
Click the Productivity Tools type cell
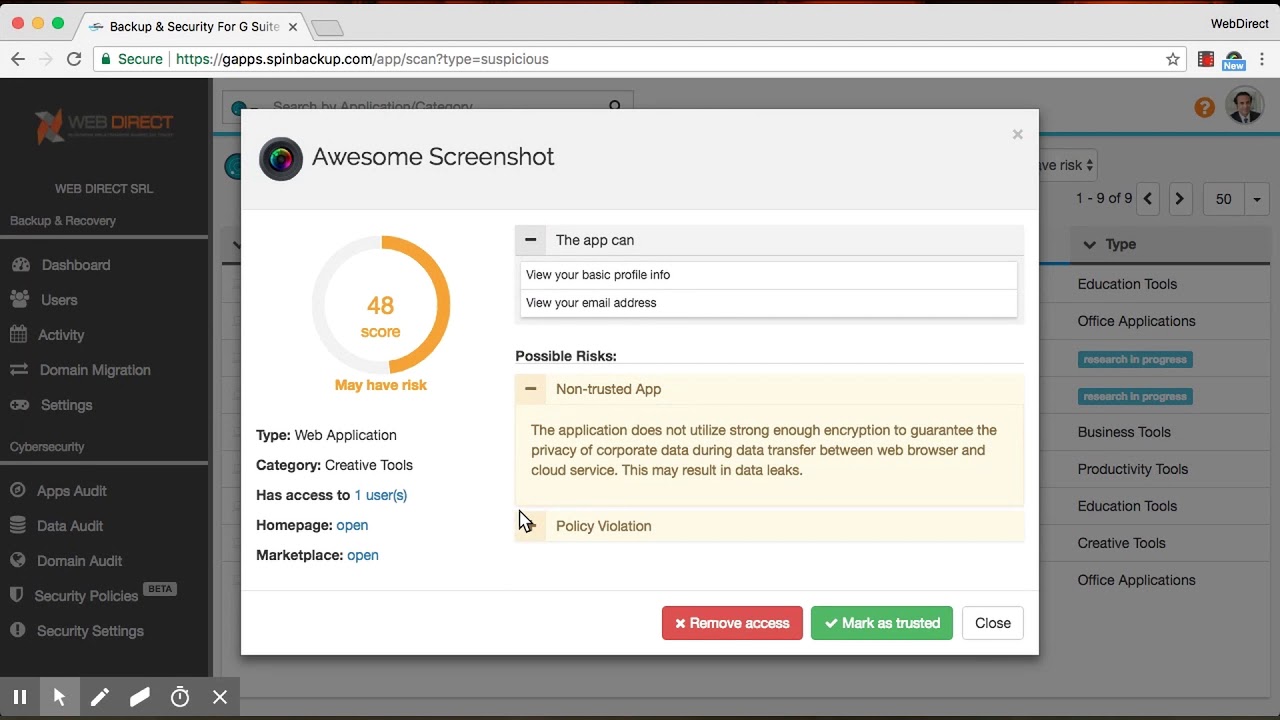(1133, 469)
